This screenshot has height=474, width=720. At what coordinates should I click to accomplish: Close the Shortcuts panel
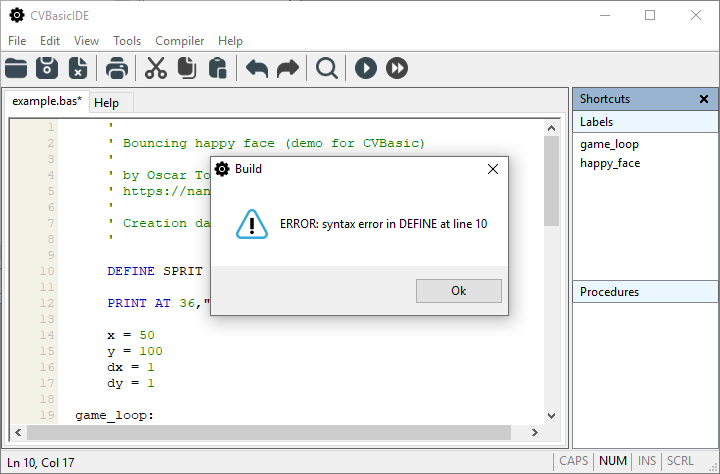703,99
